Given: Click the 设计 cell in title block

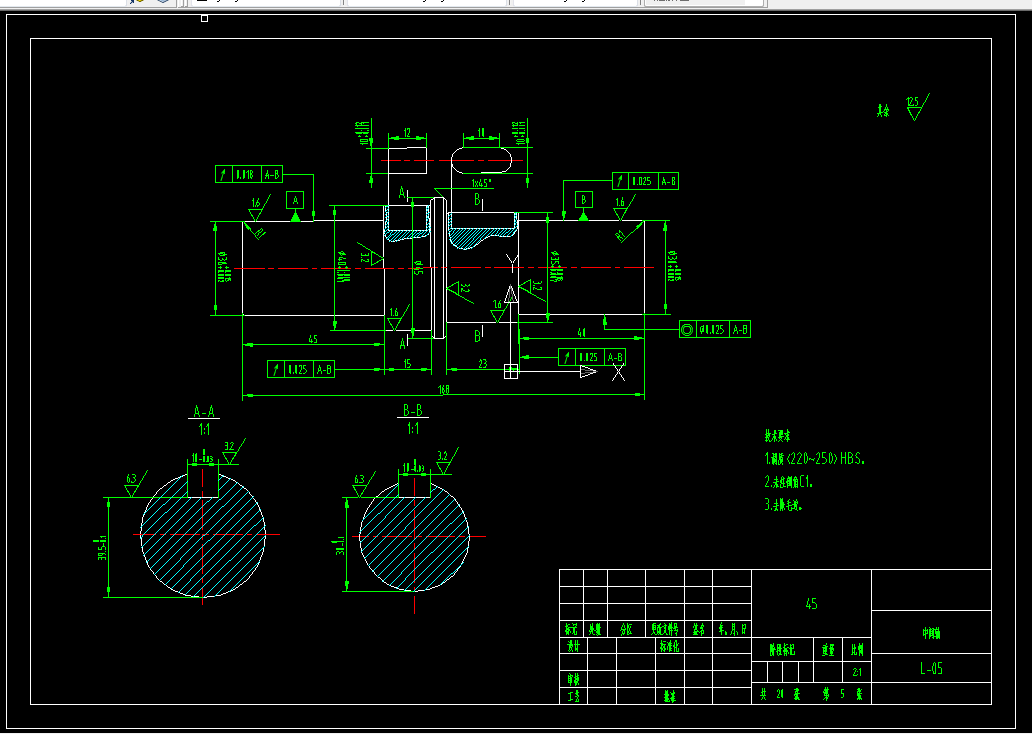Looking at the screenshot, I should [x=573, y=646].
